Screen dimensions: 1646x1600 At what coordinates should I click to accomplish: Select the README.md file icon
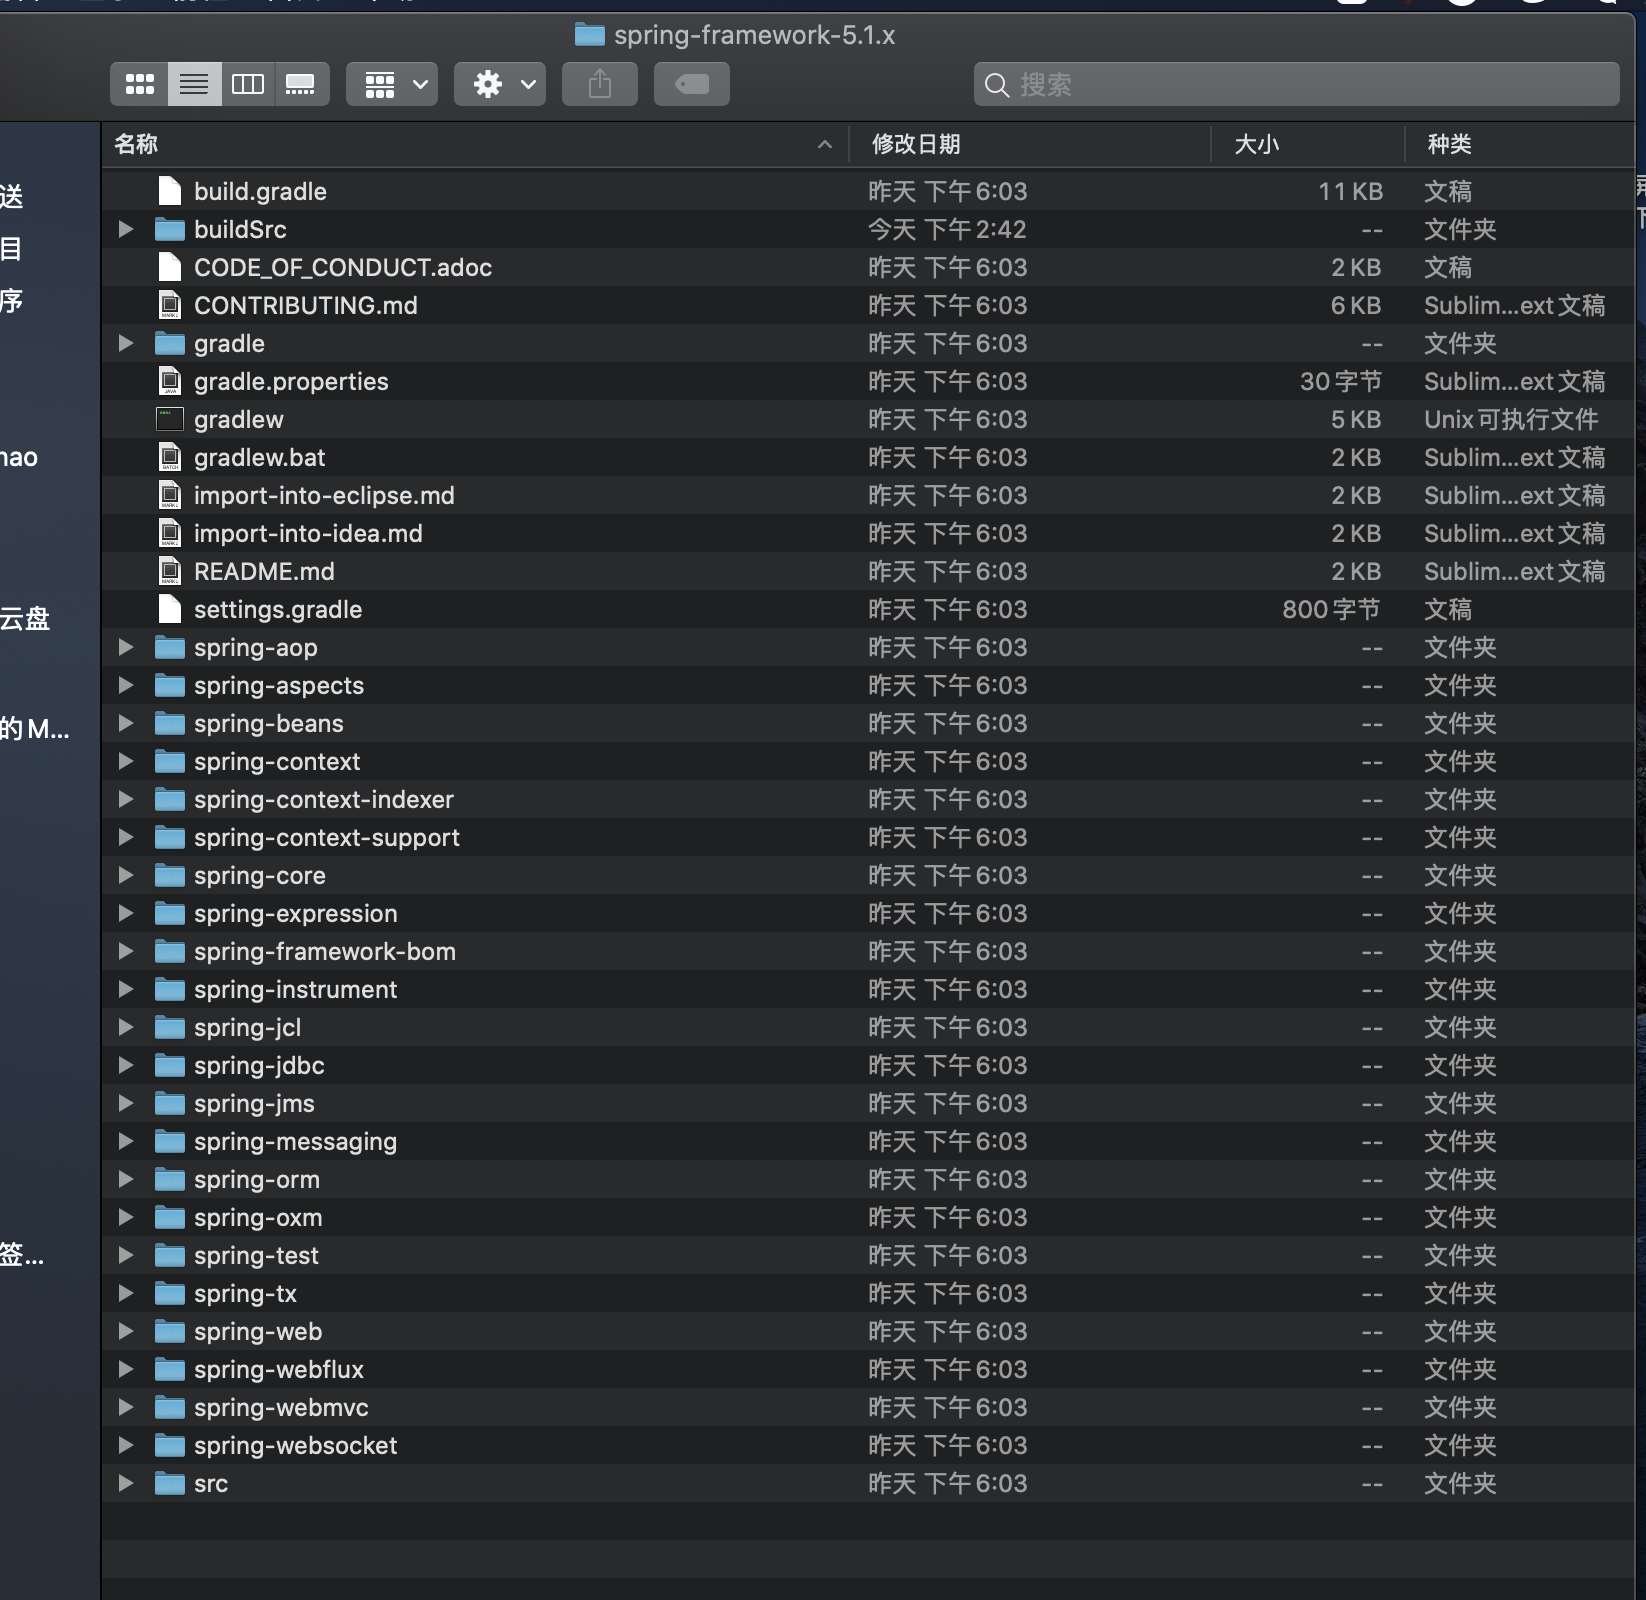(x=170, y=571)
